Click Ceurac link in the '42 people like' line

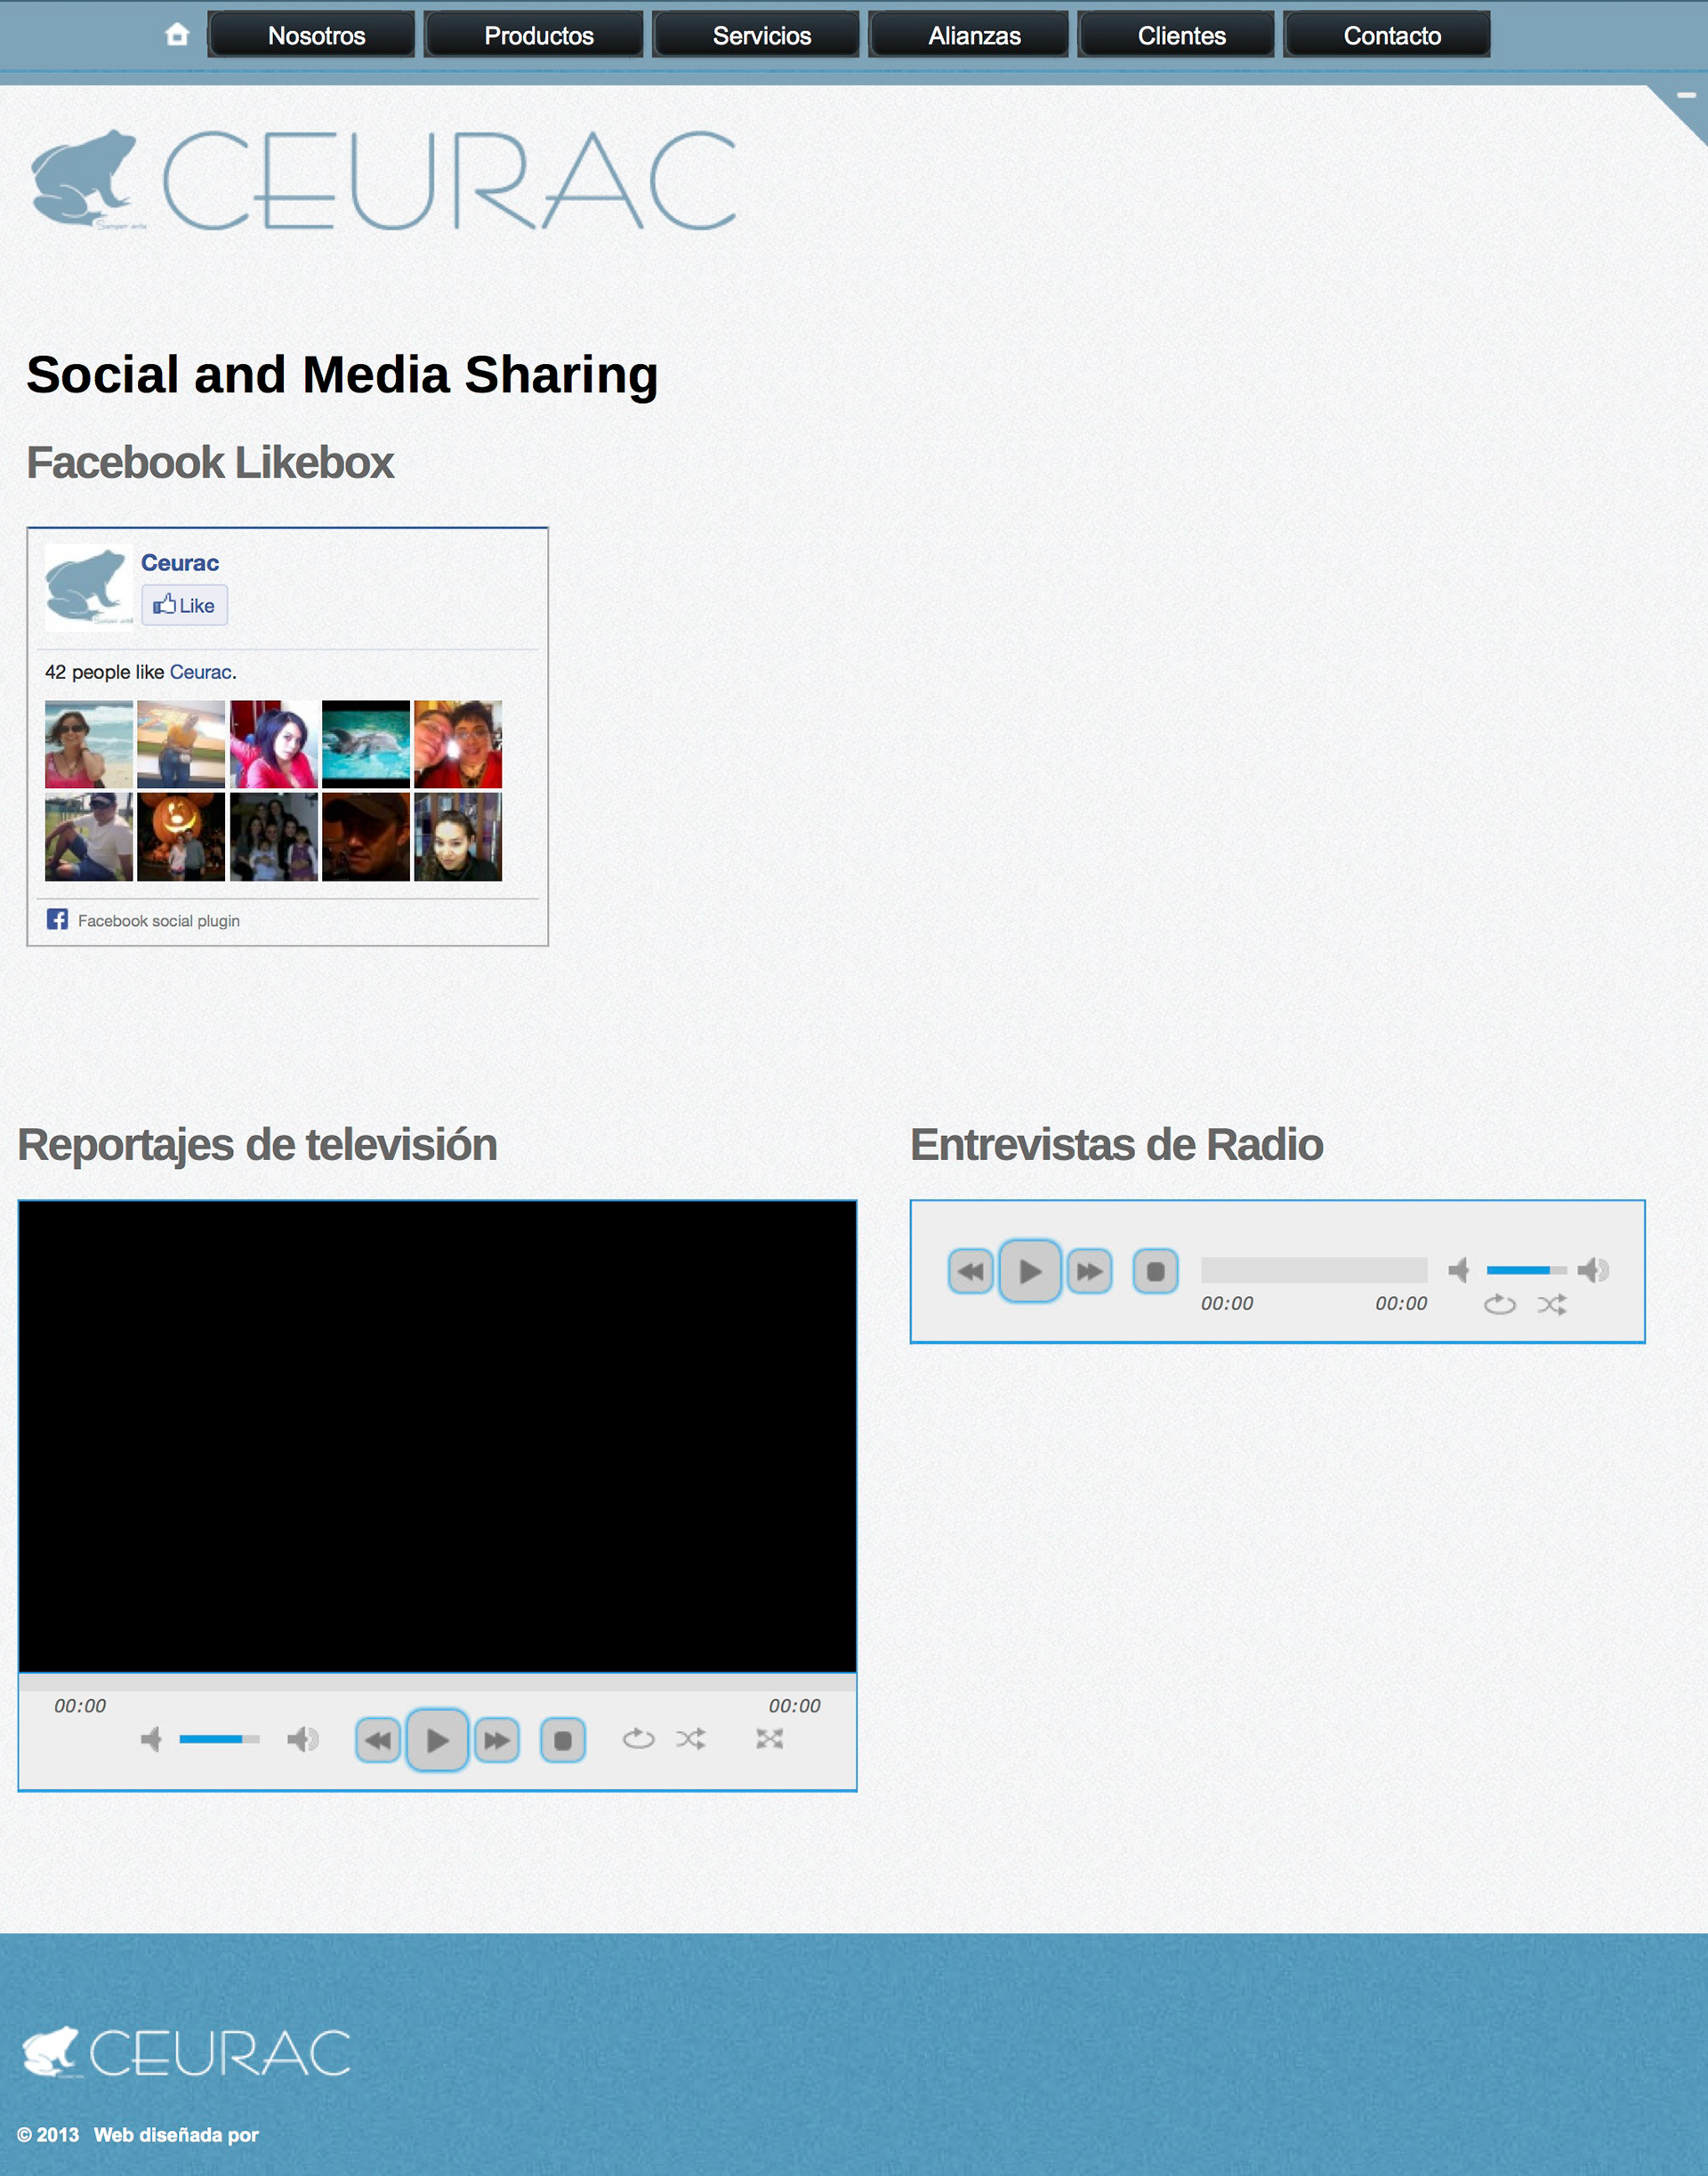coord(200,672)
